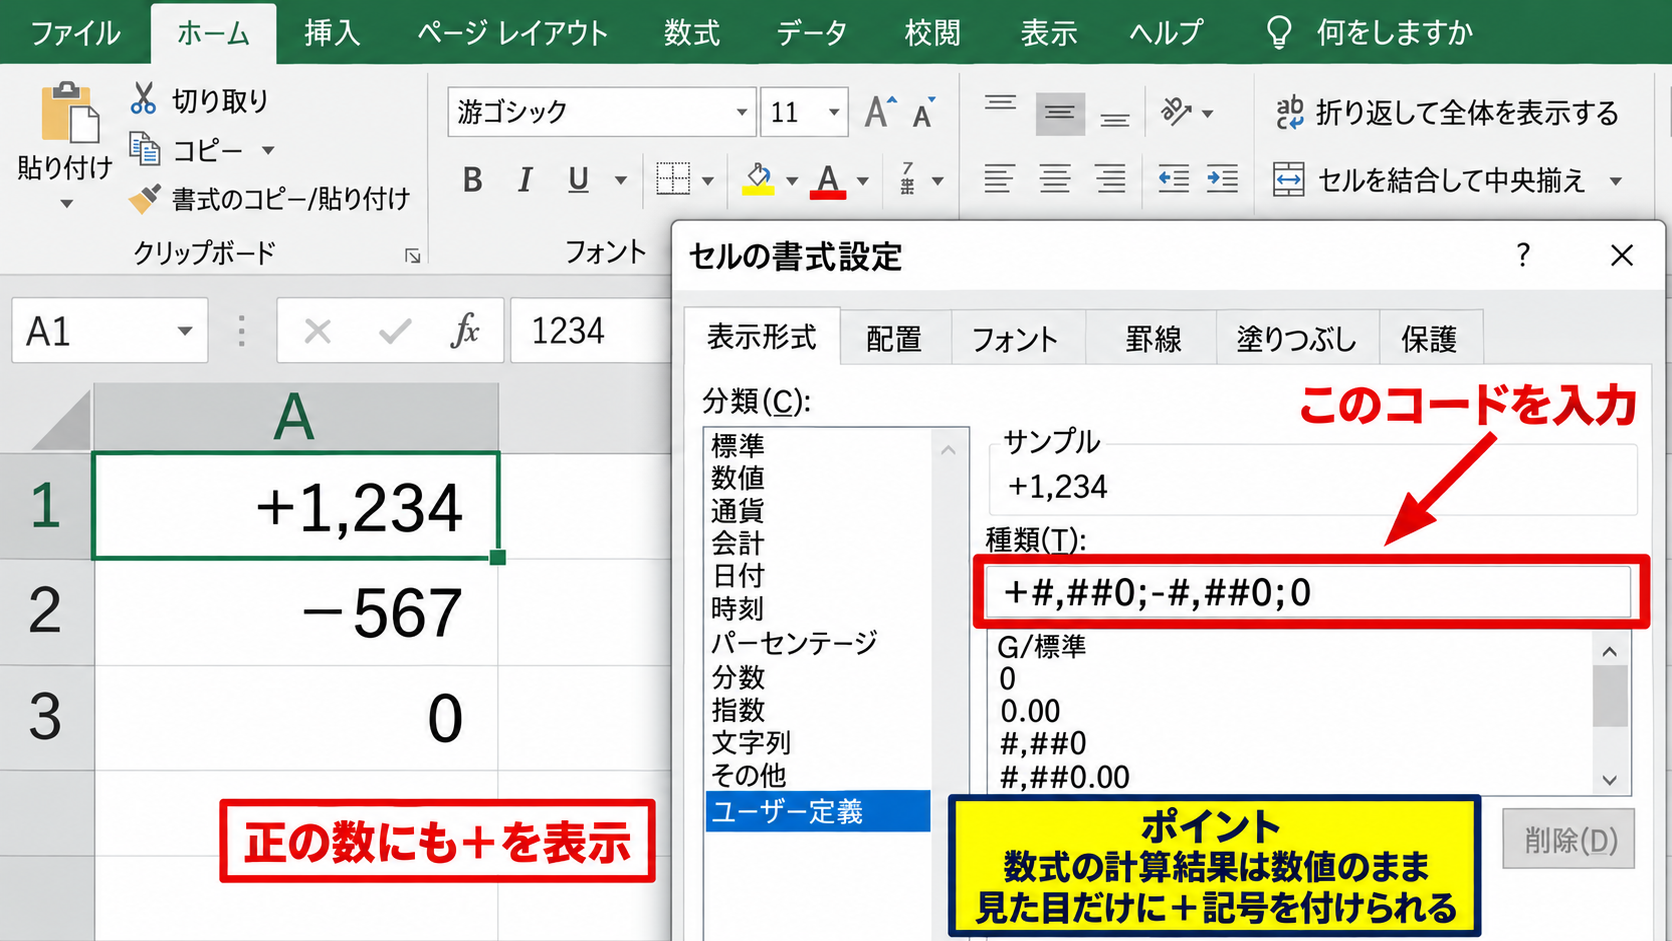Screen dimensions: 1672x941
Task: Center cell text horizontally
Action: 1055,179
